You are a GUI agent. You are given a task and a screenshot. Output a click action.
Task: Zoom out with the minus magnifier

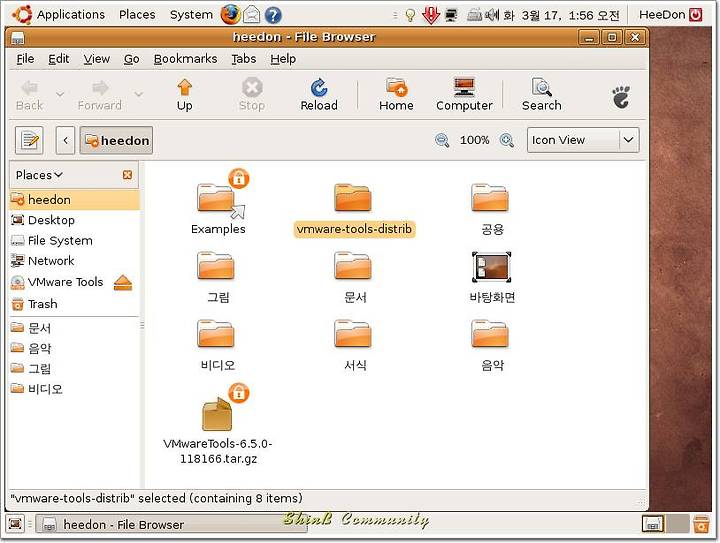(x=442, y=140)
